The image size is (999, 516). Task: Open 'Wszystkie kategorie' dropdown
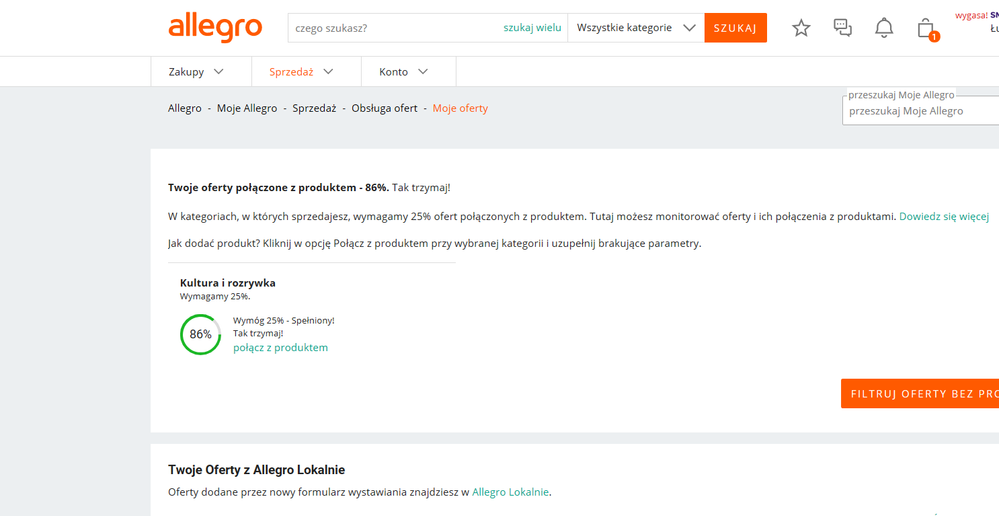(636, 28)
